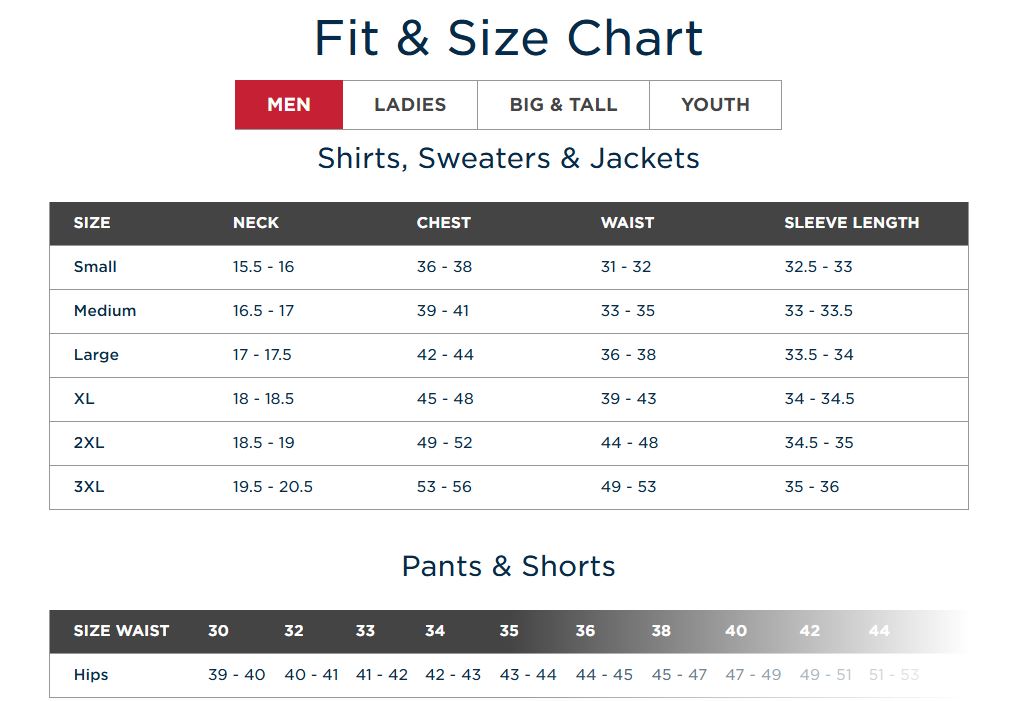Select the 2XL size row label

[89, 443]
